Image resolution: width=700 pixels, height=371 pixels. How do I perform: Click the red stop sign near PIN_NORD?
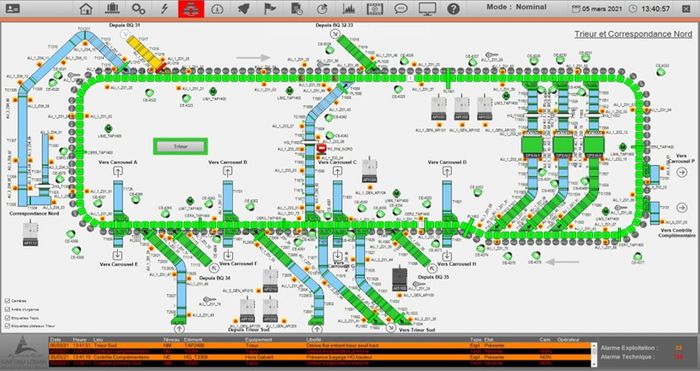[x=321, y=148]
